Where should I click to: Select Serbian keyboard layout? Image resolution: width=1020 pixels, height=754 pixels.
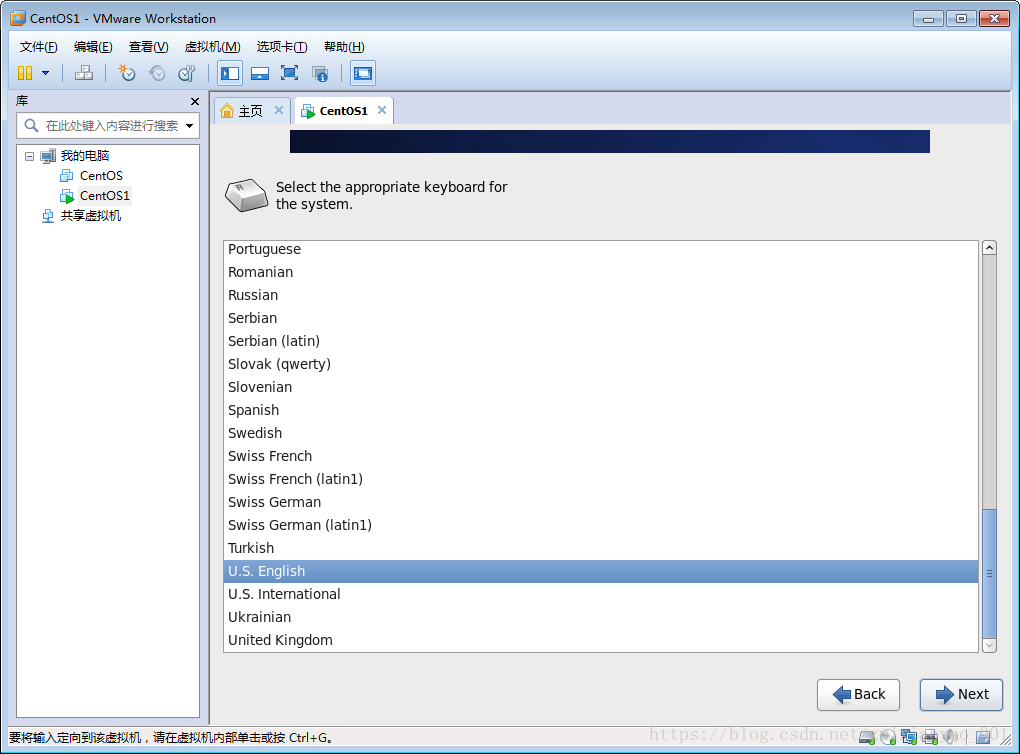tap(601, 318)
